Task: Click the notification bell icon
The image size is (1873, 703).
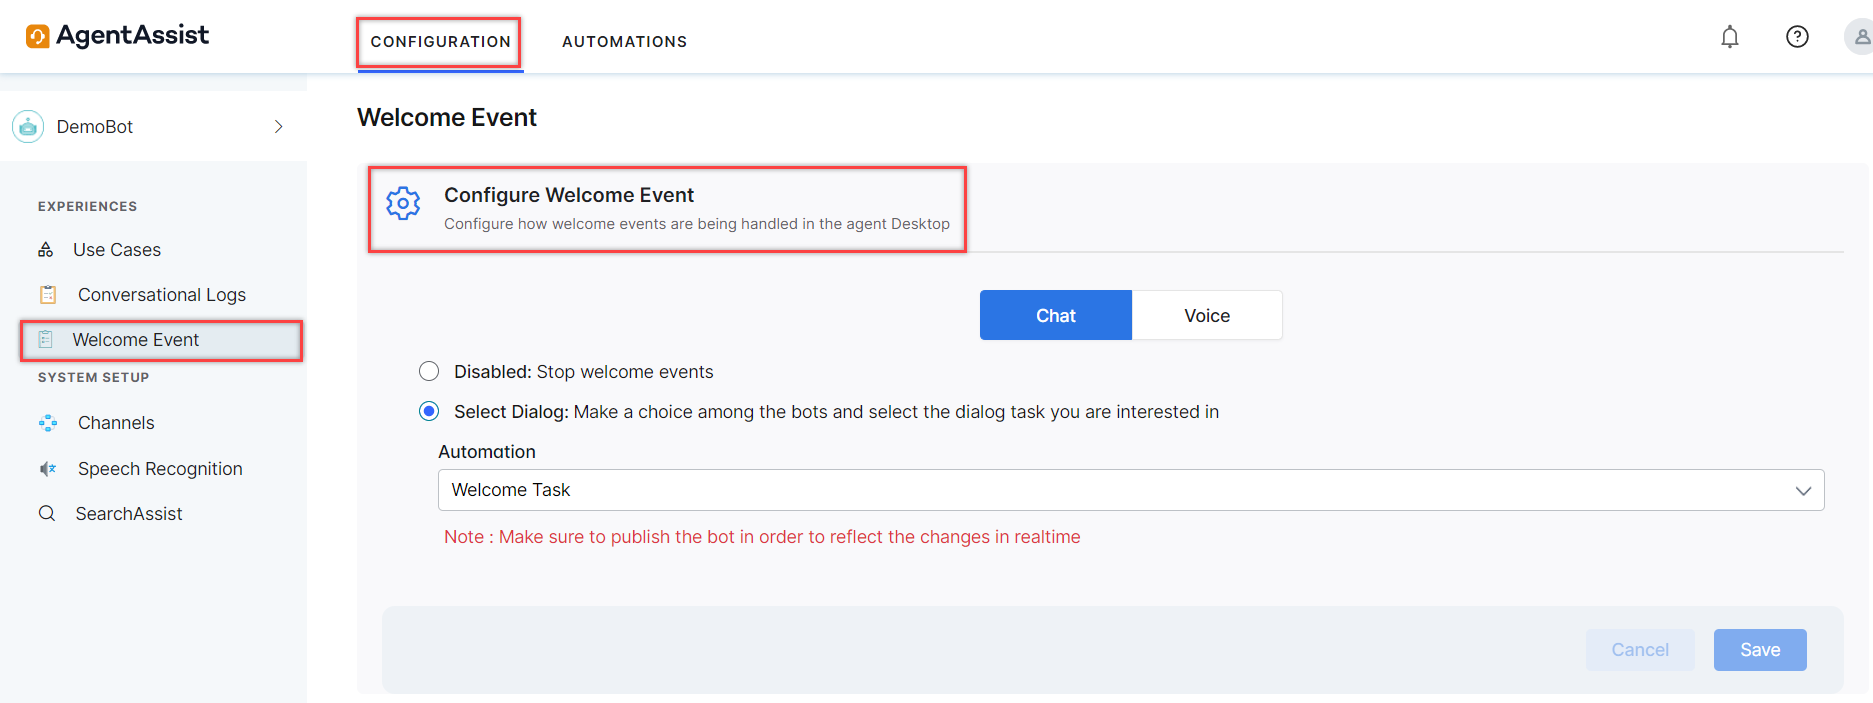Action: click(x=1729, y=37)
